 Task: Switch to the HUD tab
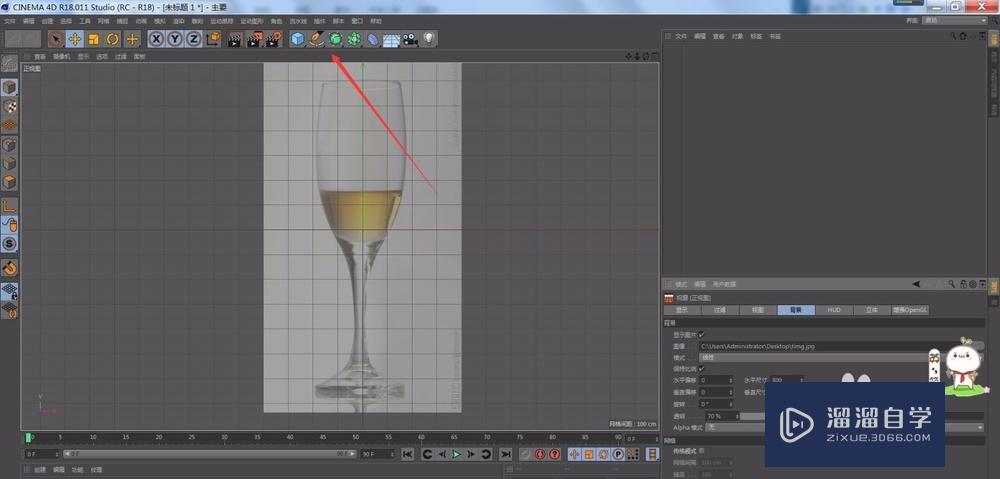pos(834,310)
